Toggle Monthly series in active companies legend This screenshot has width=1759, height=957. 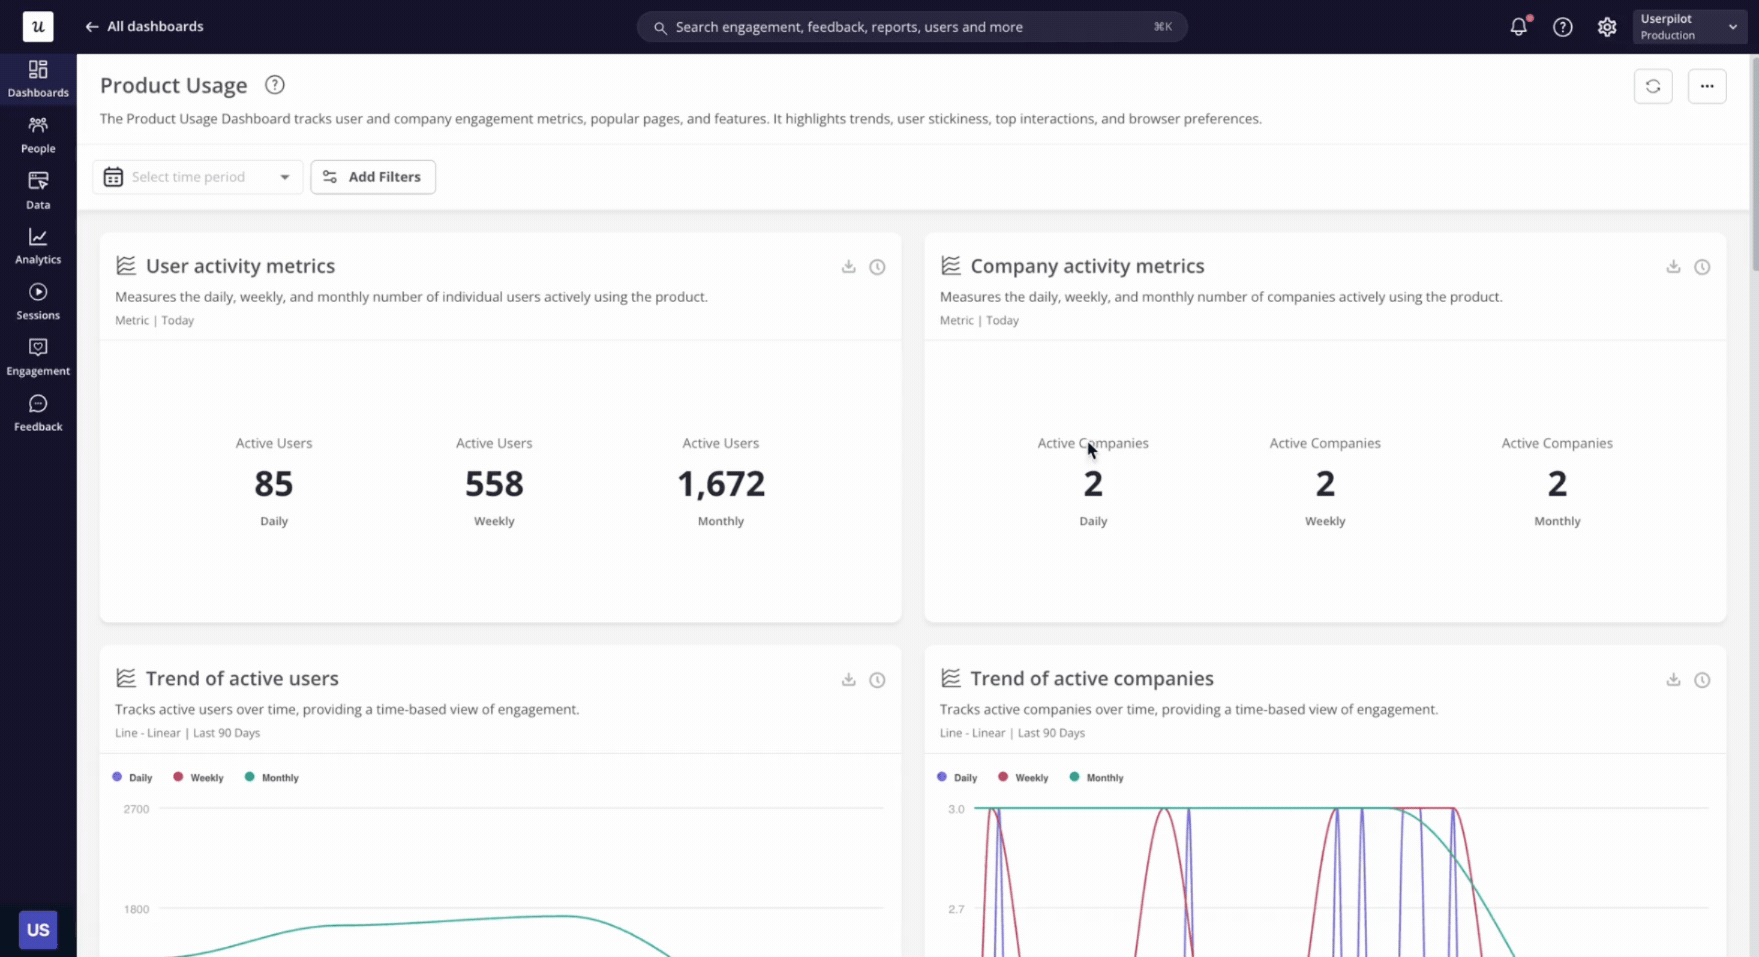point(1096,777)
